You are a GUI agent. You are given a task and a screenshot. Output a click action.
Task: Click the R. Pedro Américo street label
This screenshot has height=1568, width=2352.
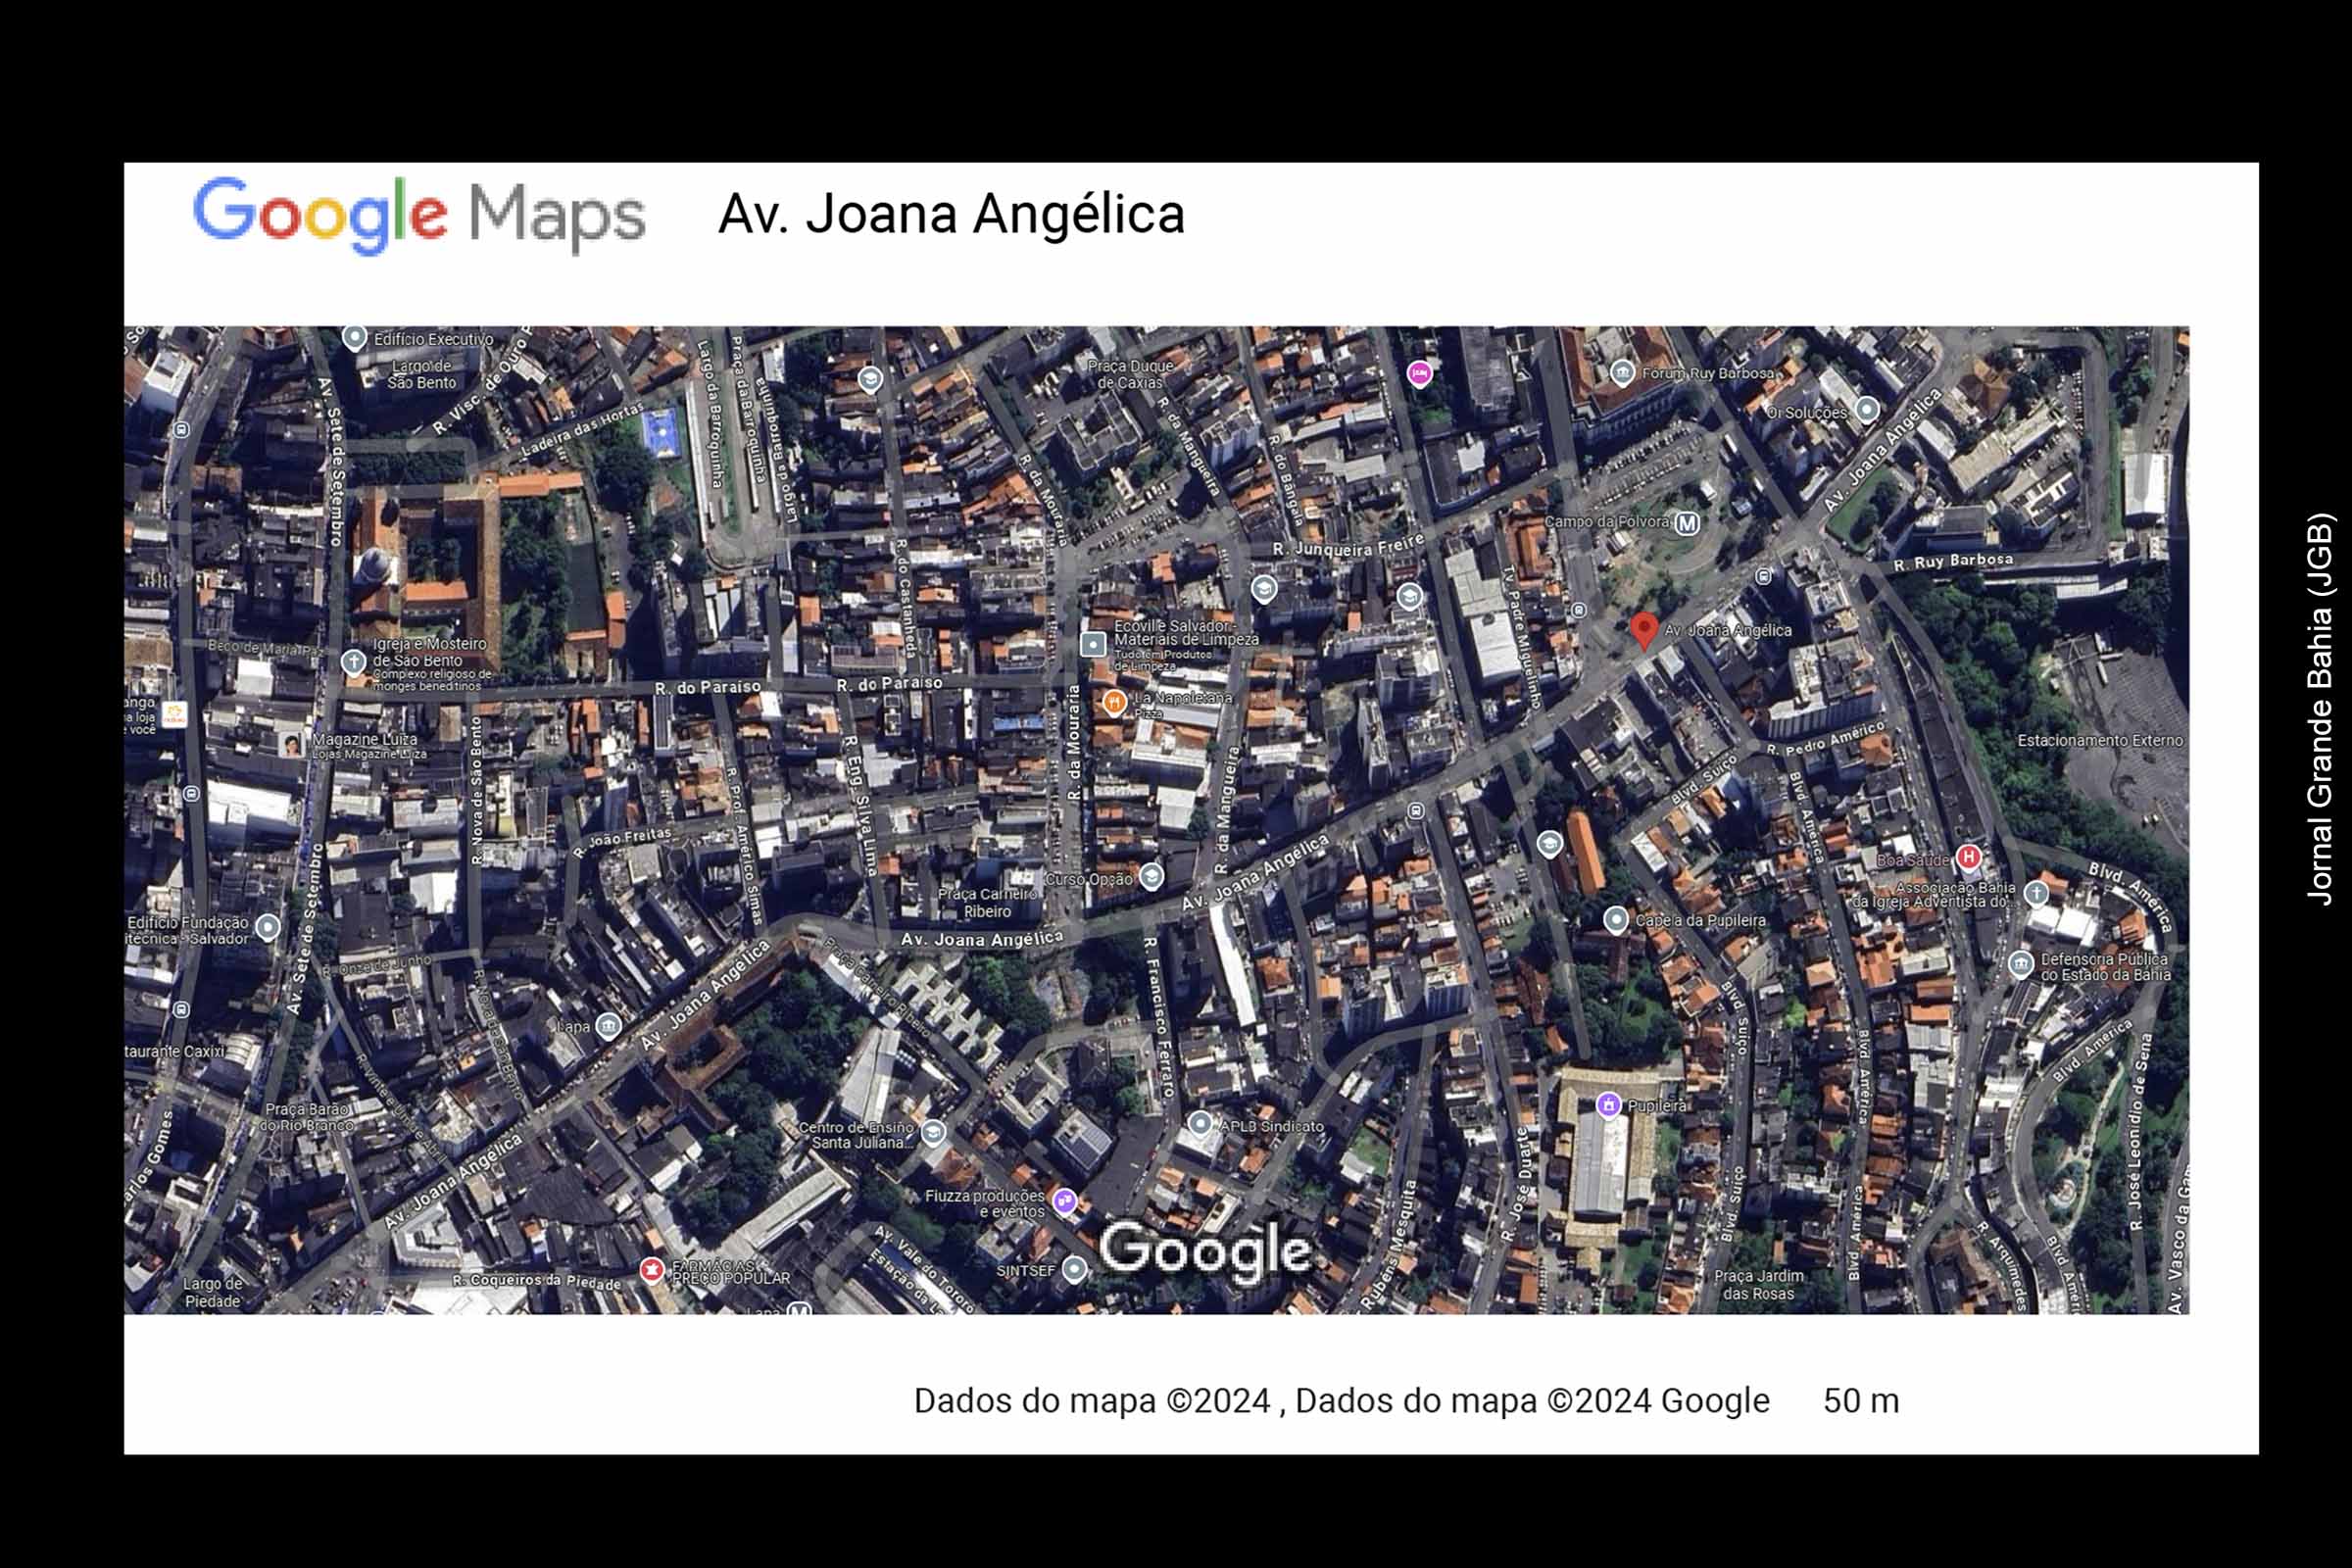coord(1826,738)
